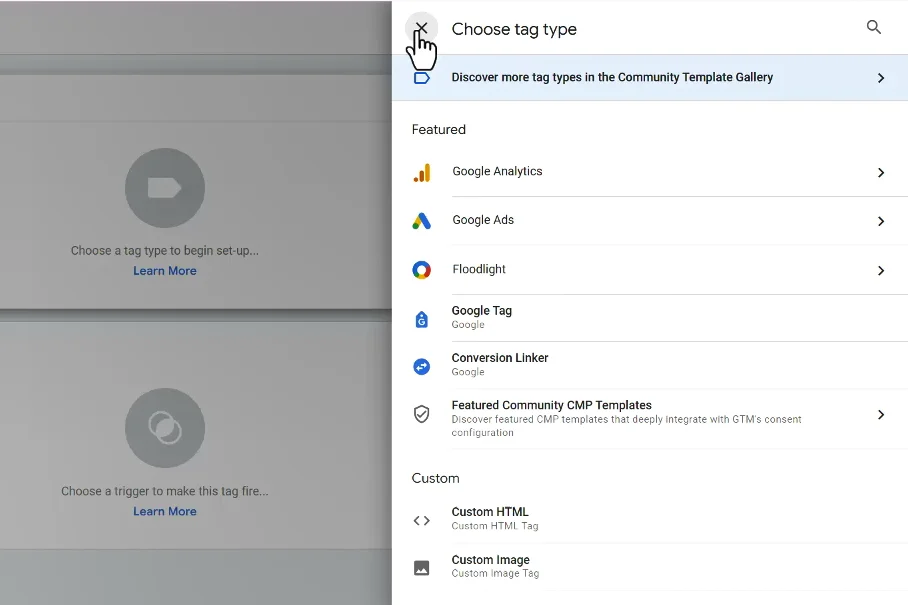
Task: Expand Featured Community CMP Templates chevron
Action: [x=881, y=415]
